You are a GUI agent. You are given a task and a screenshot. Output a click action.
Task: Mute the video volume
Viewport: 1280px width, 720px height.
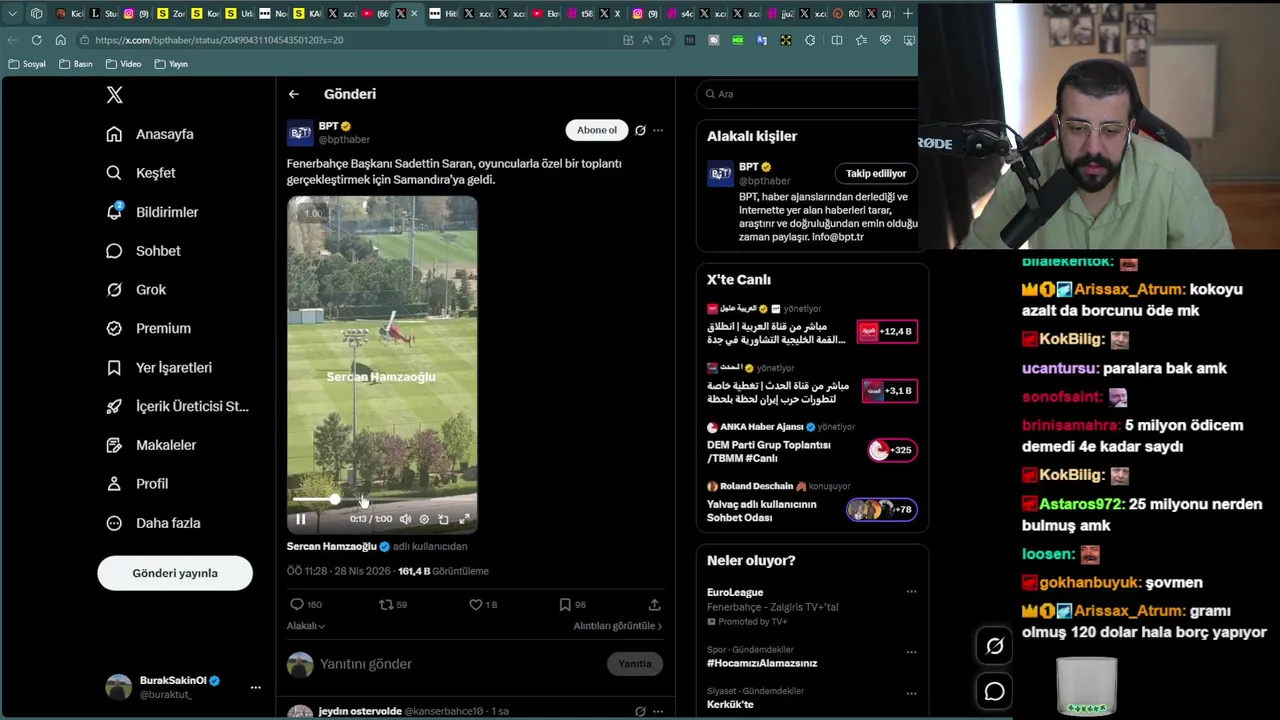coord(405,519)
